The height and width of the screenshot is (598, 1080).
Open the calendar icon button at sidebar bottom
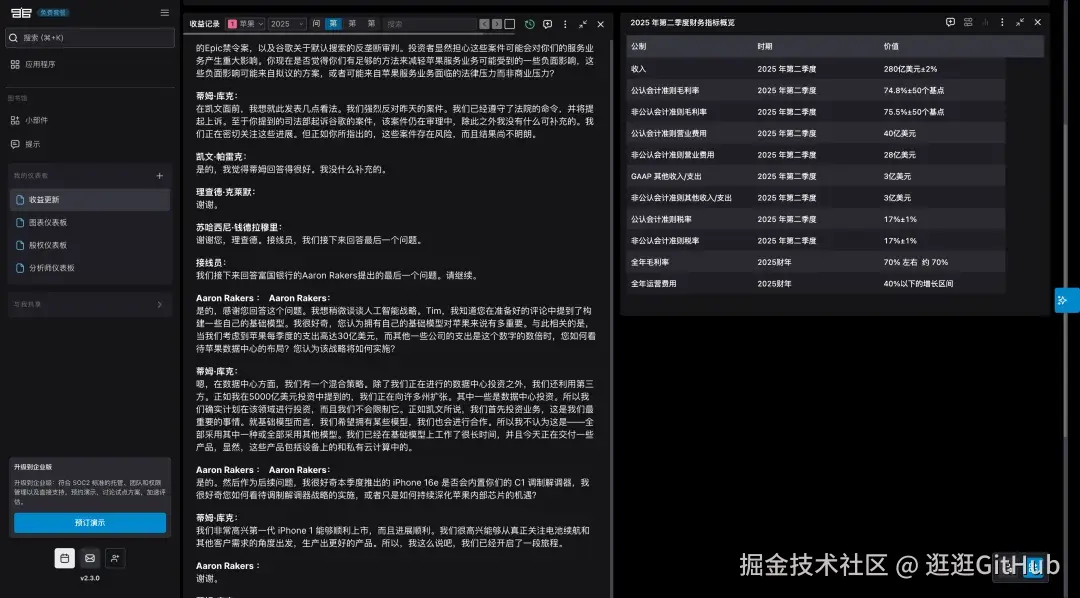coord(65,558)
